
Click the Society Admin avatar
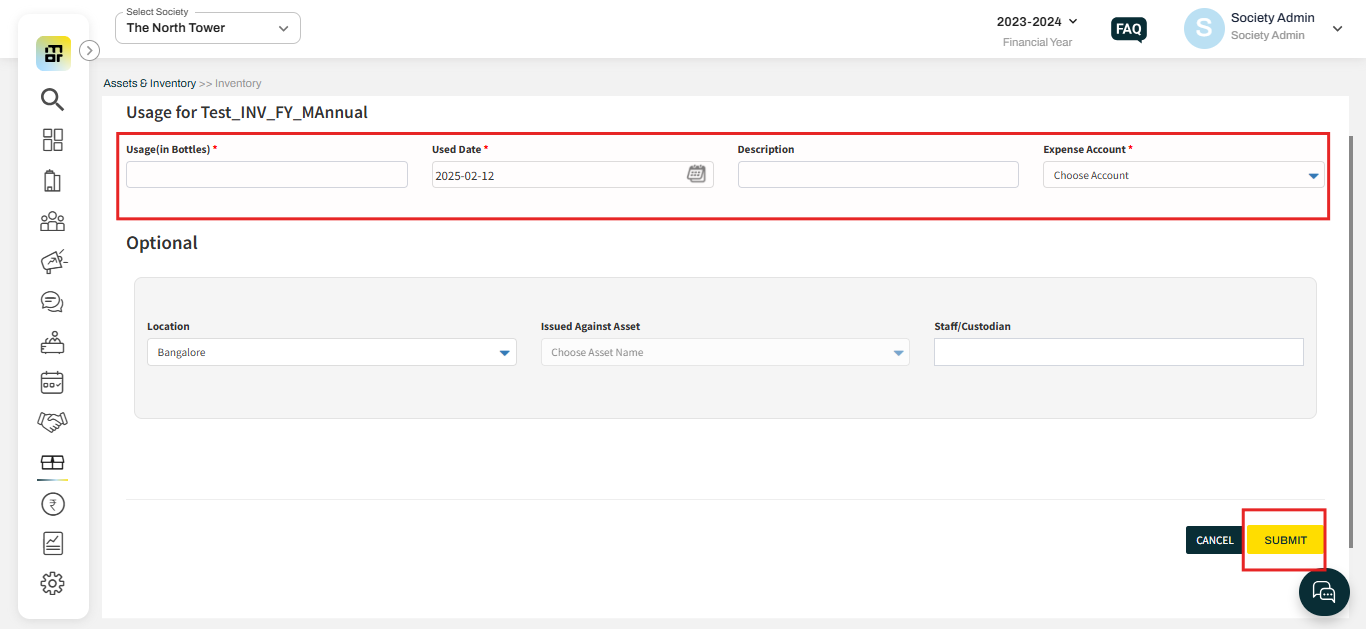pos(1204,29)
